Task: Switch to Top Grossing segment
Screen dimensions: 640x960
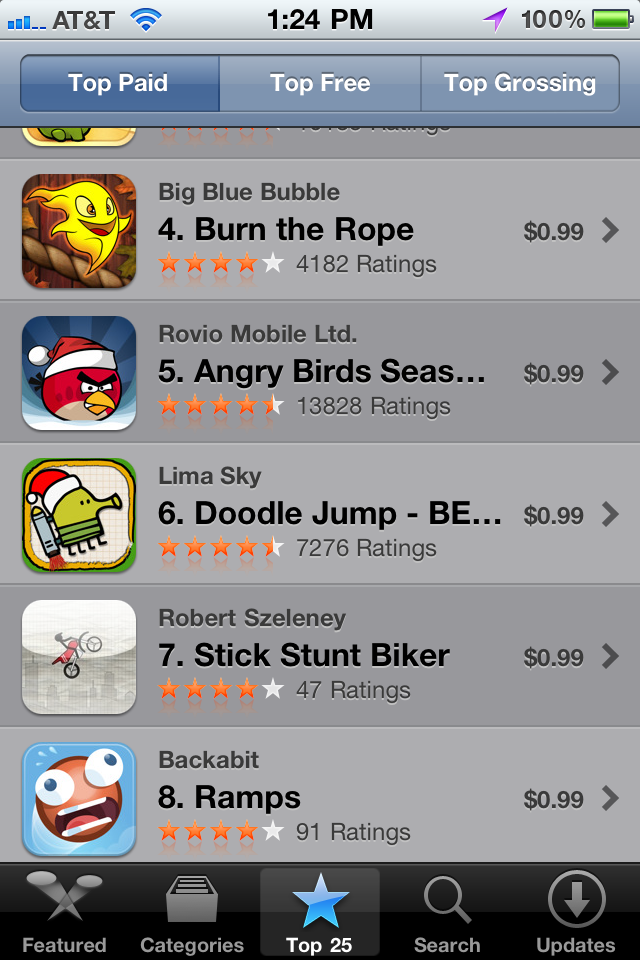Action: pyautogui.click(x=520, y=83)
